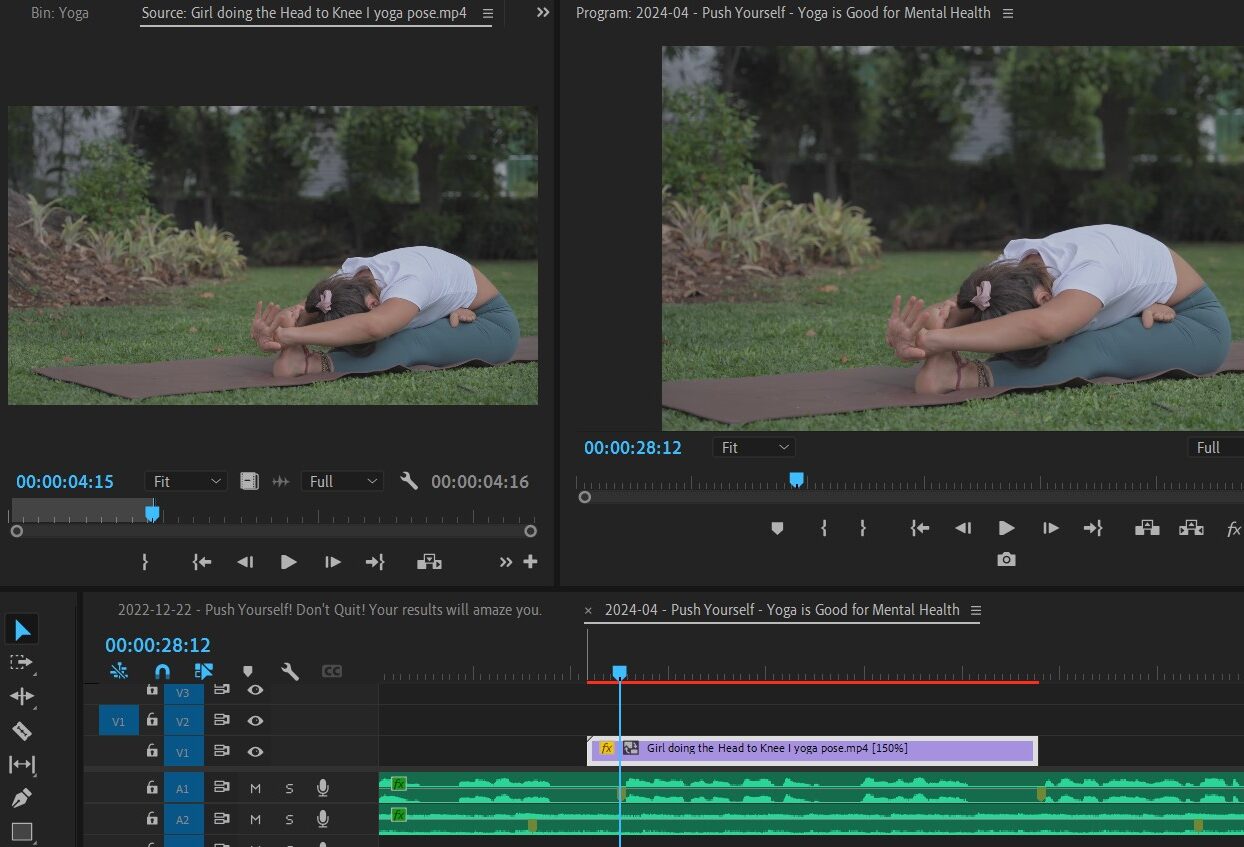Switch to 2022-12-22 Push Yourself sequence tab
This screenshot has height=847, width=1244.
pyautogui.click(x=330, y=610)
